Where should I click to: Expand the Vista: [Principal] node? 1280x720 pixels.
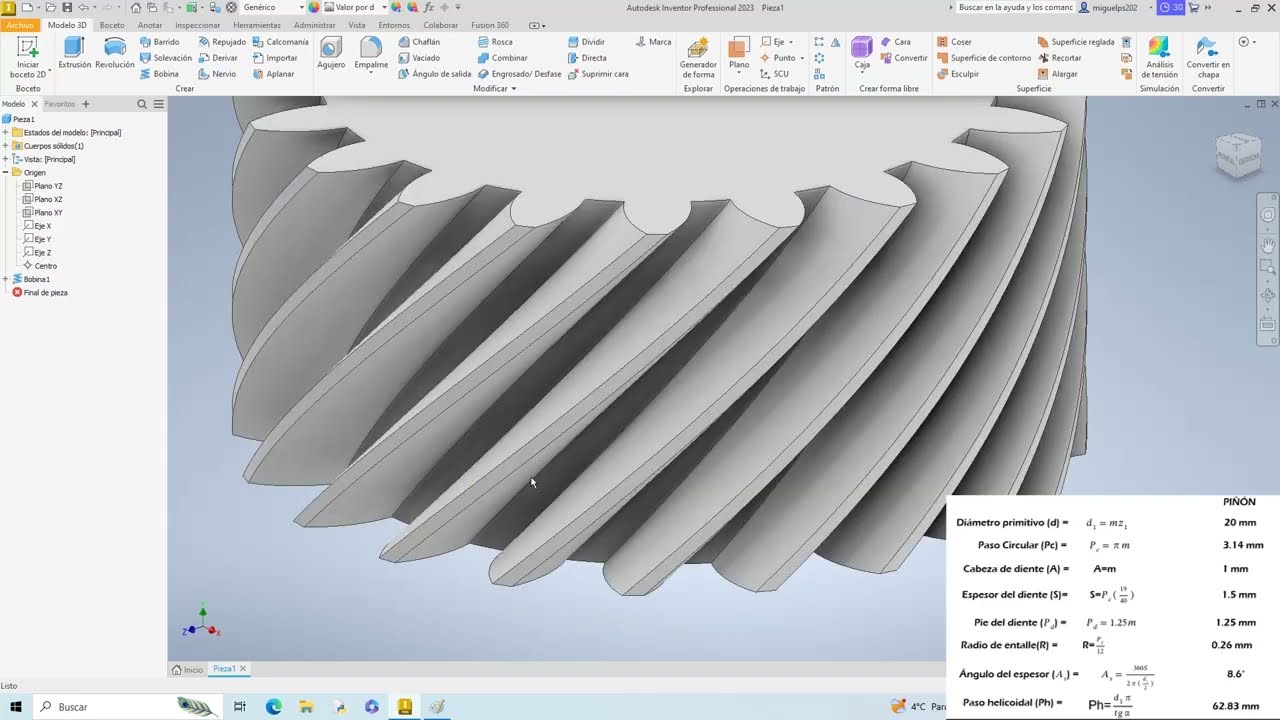click(x=5, y=159)
